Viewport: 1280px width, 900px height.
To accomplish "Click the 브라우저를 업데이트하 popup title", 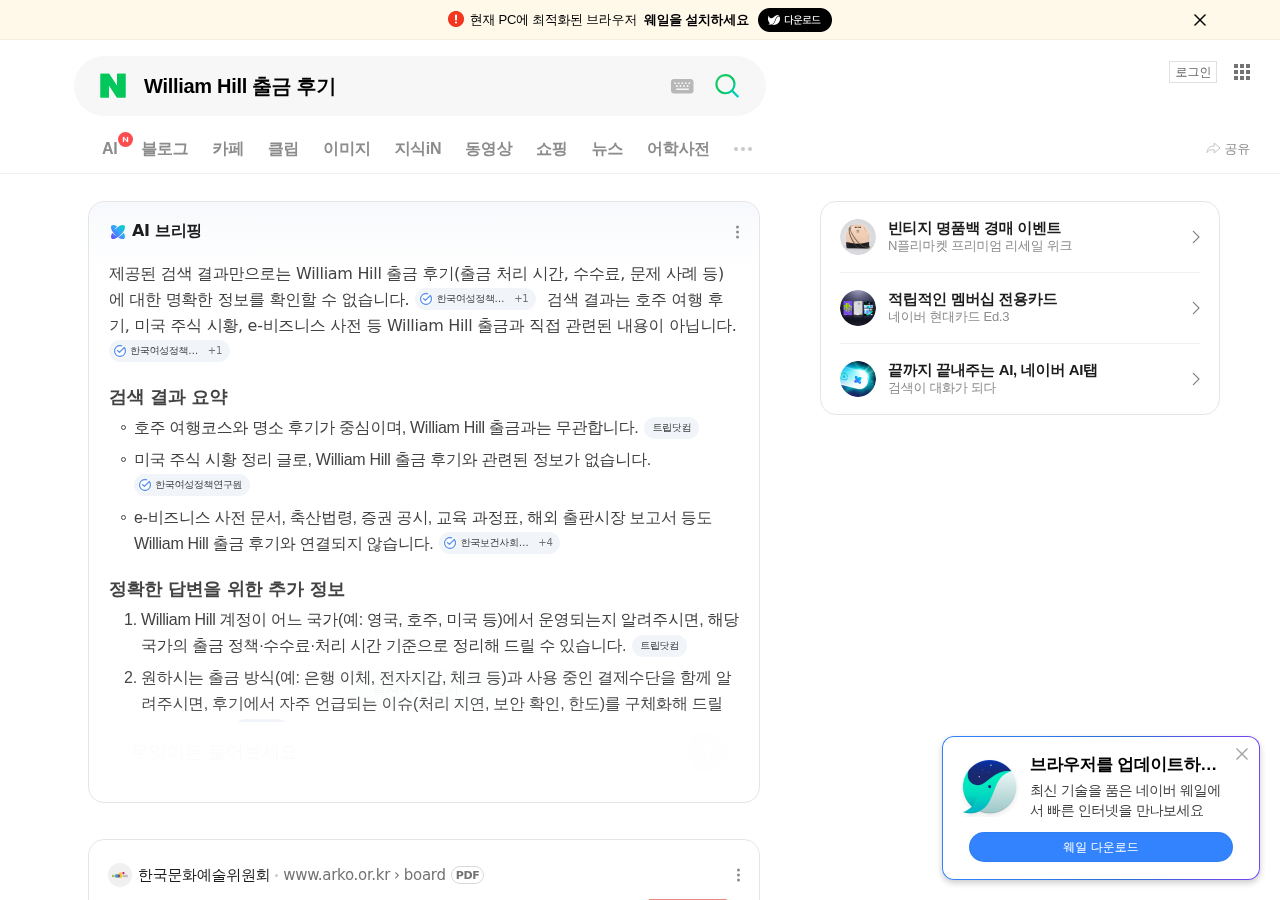I will [1123, 765].
